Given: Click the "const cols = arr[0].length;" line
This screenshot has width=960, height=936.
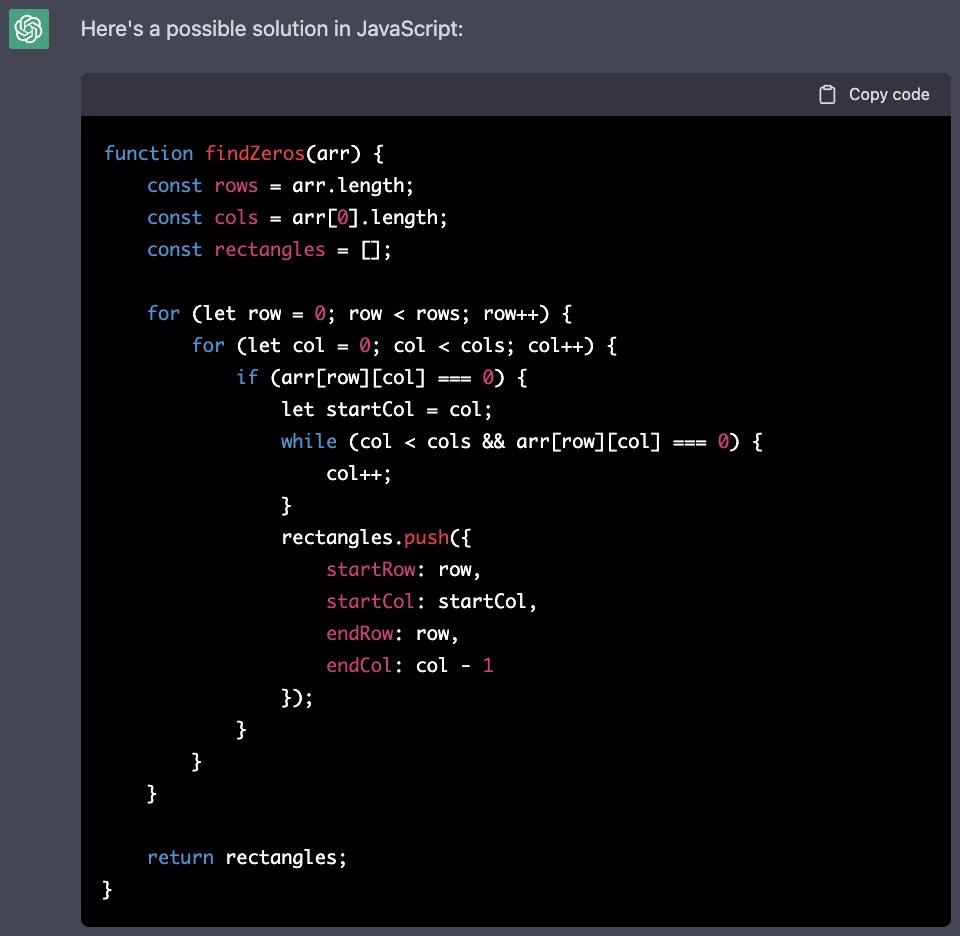Looking at the screenshot, I should coord(297,217).
